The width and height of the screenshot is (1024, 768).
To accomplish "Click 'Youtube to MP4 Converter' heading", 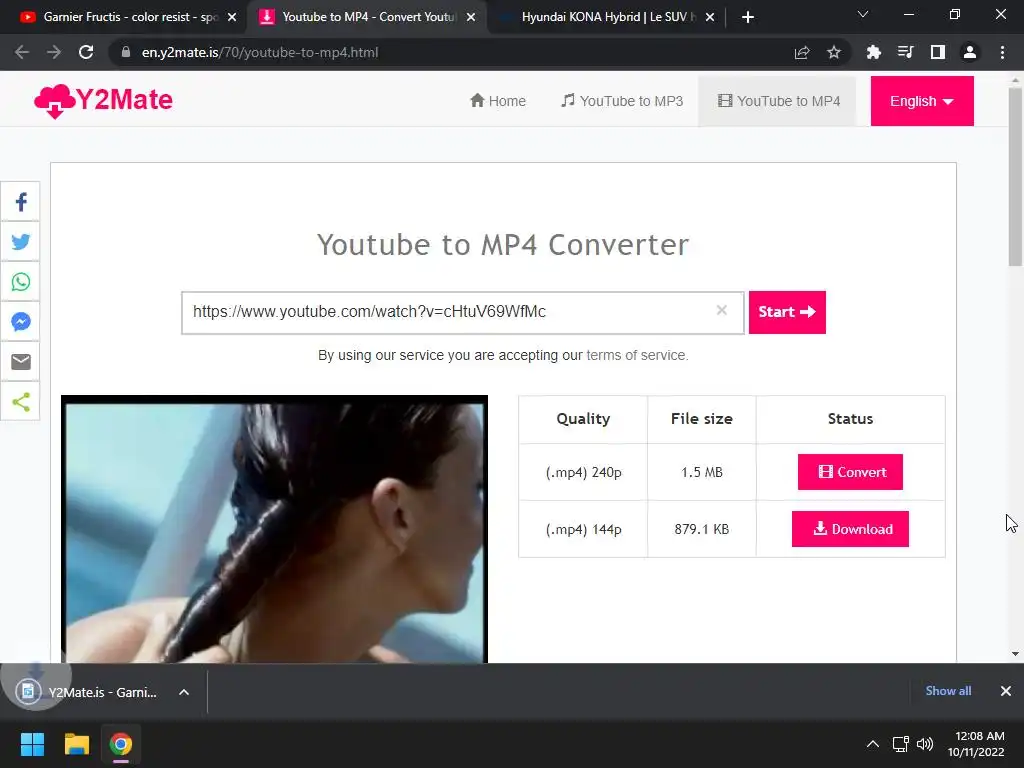I will tap(503, 245).
